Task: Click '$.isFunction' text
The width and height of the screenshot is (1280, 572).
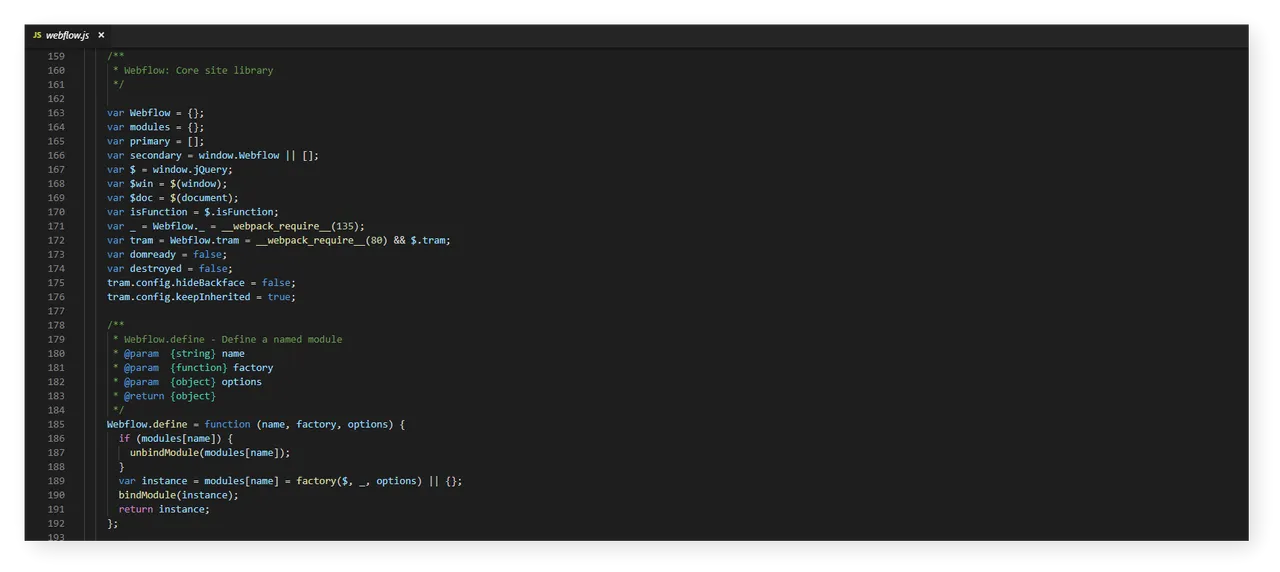Action: (x=241, y=212)
